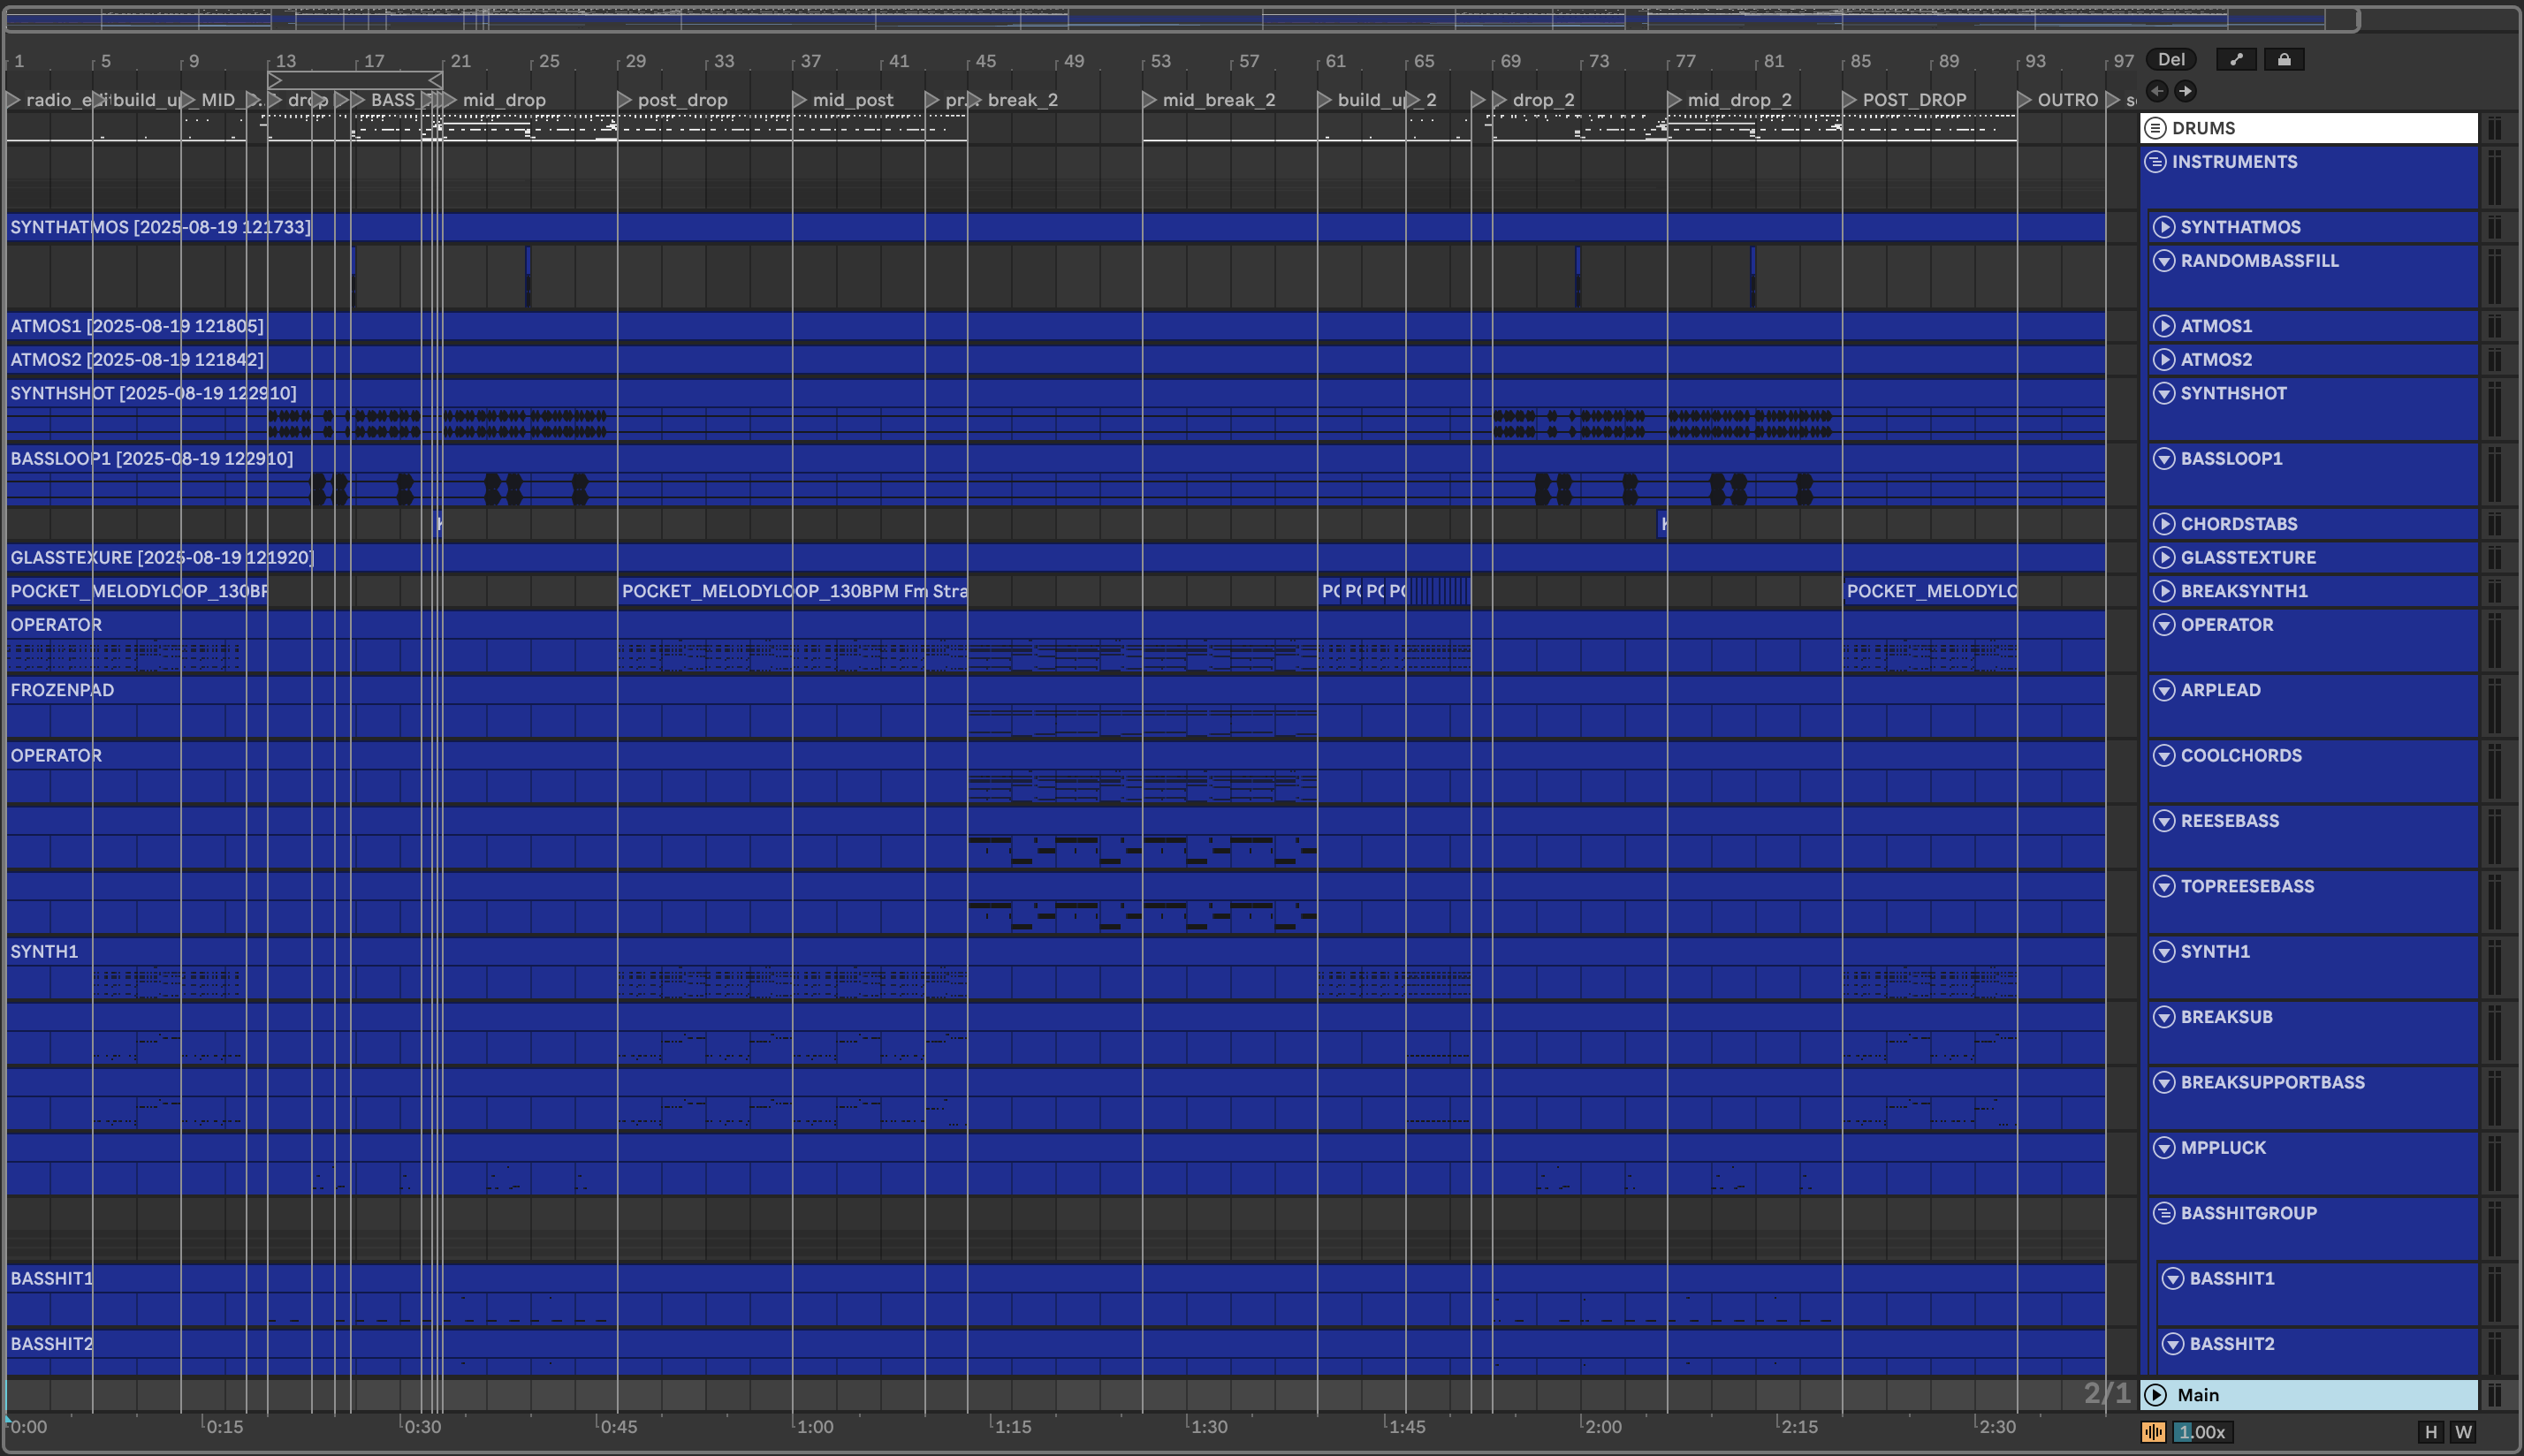This screenshot has height=1456, width=2524.
Task: Unfold the CHORDSTABS track arrow icon
Action: pyautogui.click(x=2164, y=524)
